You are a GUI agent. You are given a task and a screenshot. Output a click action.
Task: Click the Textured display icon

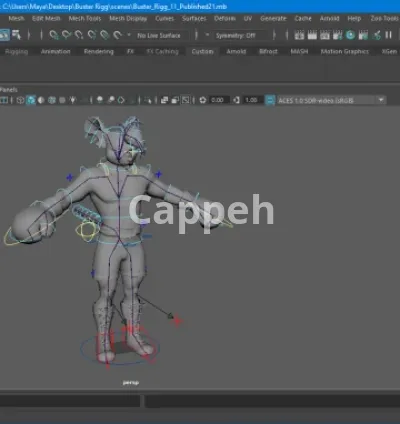pos(62,100)
